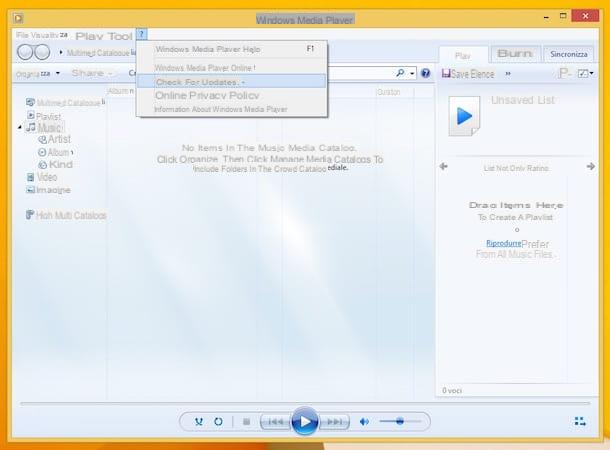
Task: Skip to next track
Action: [x=334, y=422]
